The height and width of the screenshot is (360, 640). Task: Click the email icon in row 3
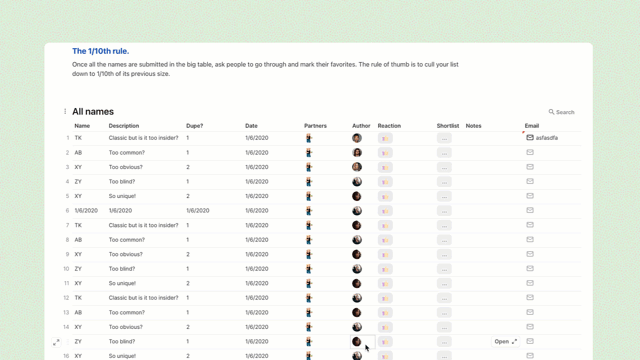(x=530, y=167)
